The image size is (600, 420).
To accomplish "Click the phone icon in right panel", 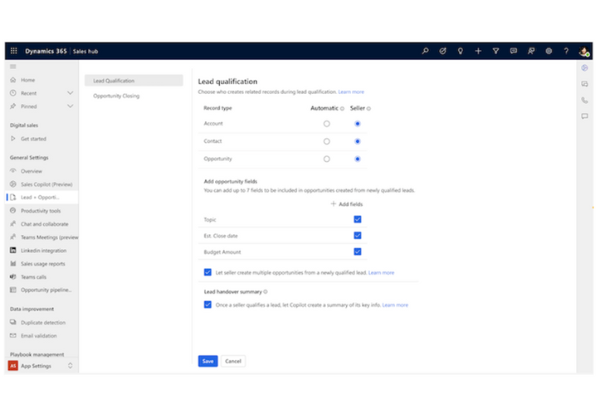I will pyautogui.click(x=585, y=100).
